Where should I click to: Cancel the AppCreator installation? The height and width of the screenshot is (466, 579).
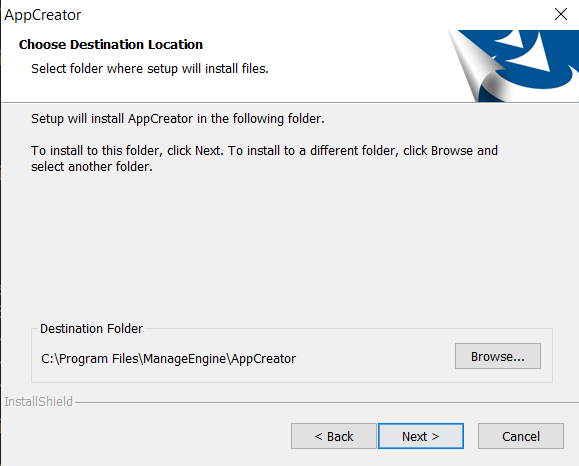pos(521,436)
